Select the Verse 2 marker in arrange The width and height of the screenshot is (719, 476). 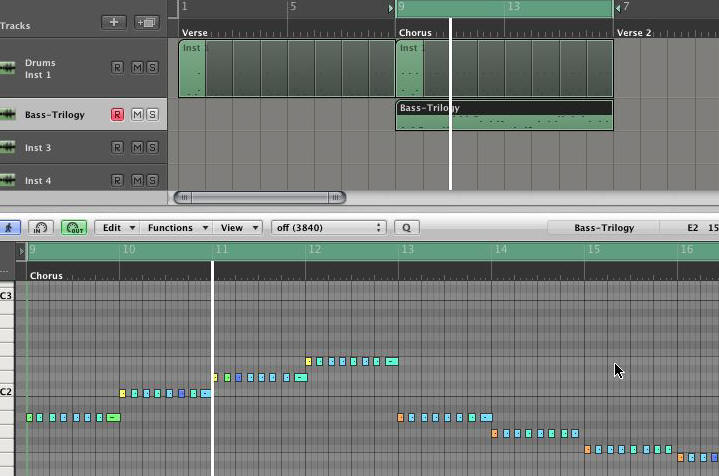(634, 33)
